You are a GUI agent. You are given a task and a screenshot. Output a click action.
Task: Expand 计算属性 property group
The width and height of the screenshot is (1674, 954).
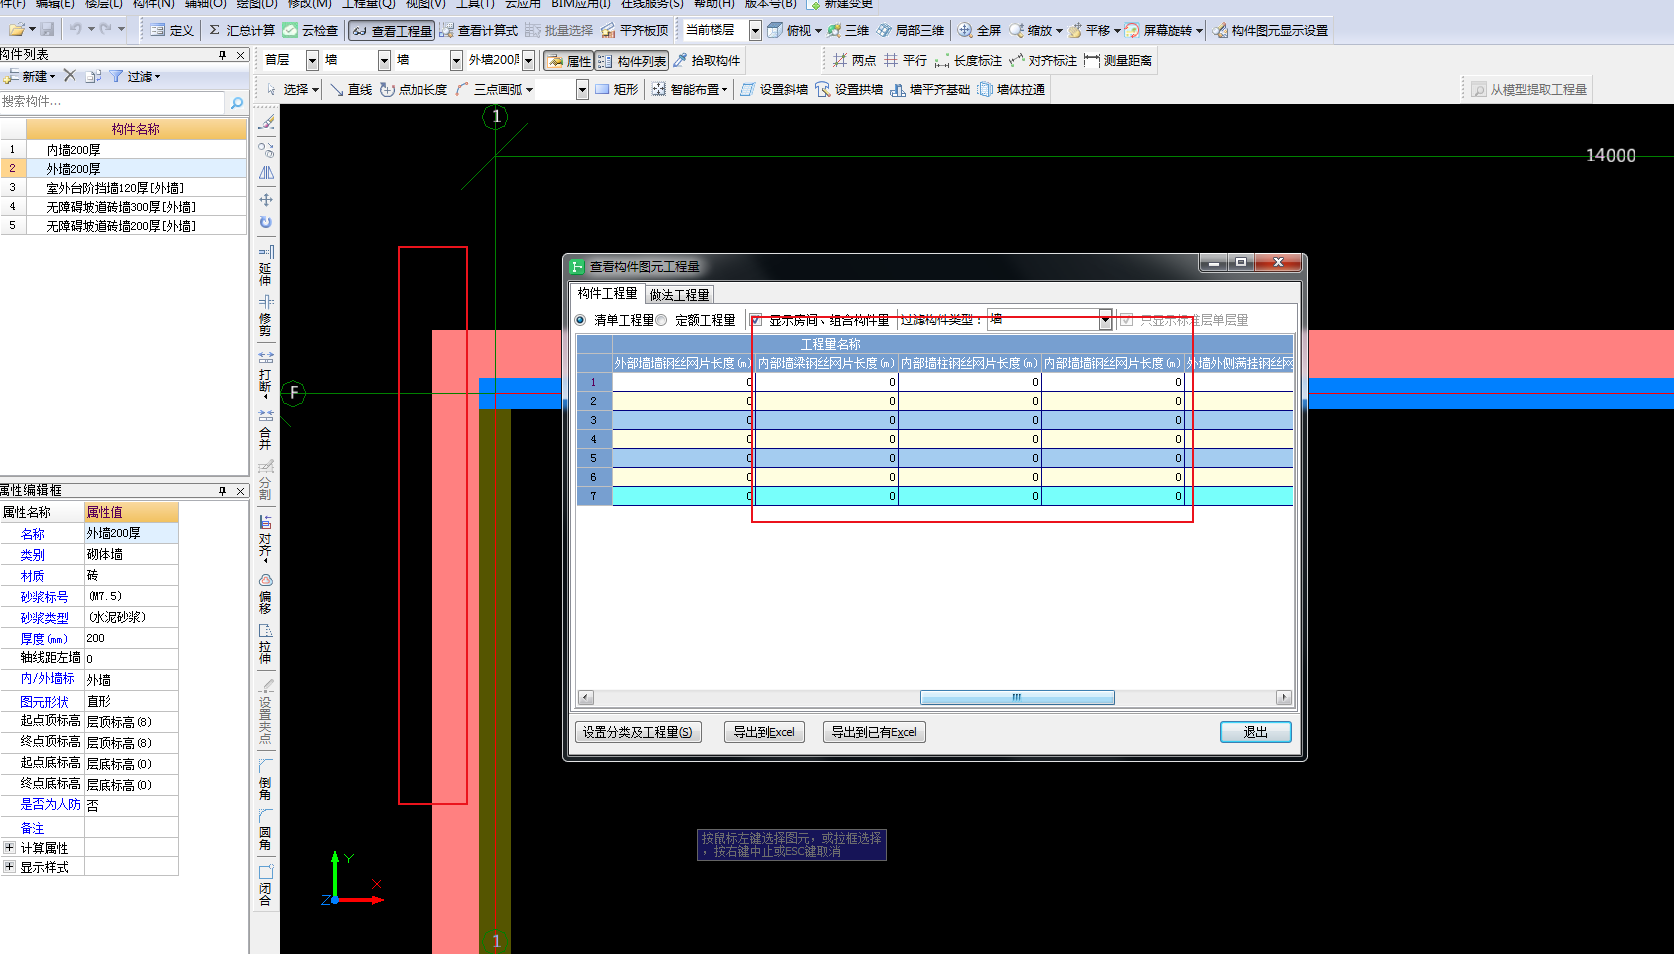coord(9,847)
